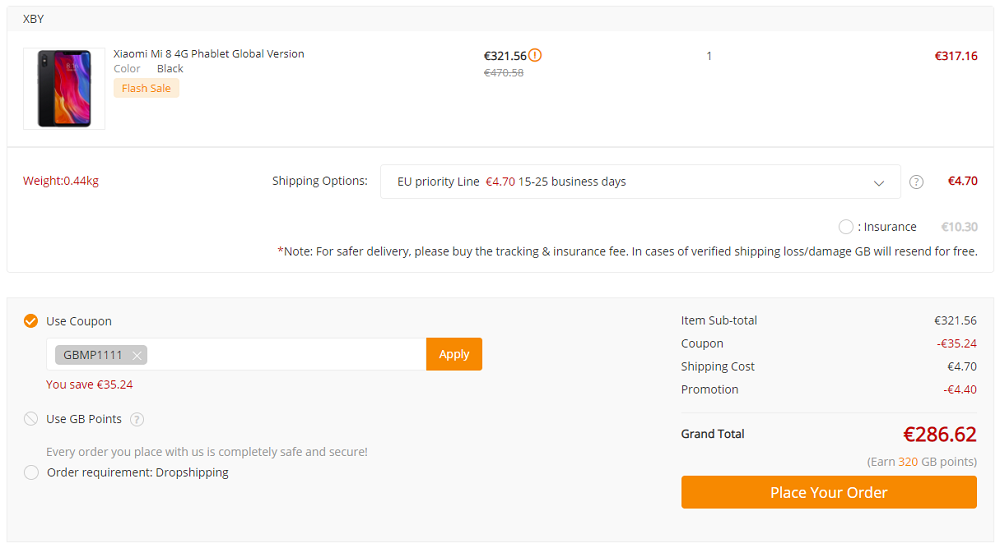Open the shipping options help question mark
This screenshot has height=548, width=1000.
point(916,182)
